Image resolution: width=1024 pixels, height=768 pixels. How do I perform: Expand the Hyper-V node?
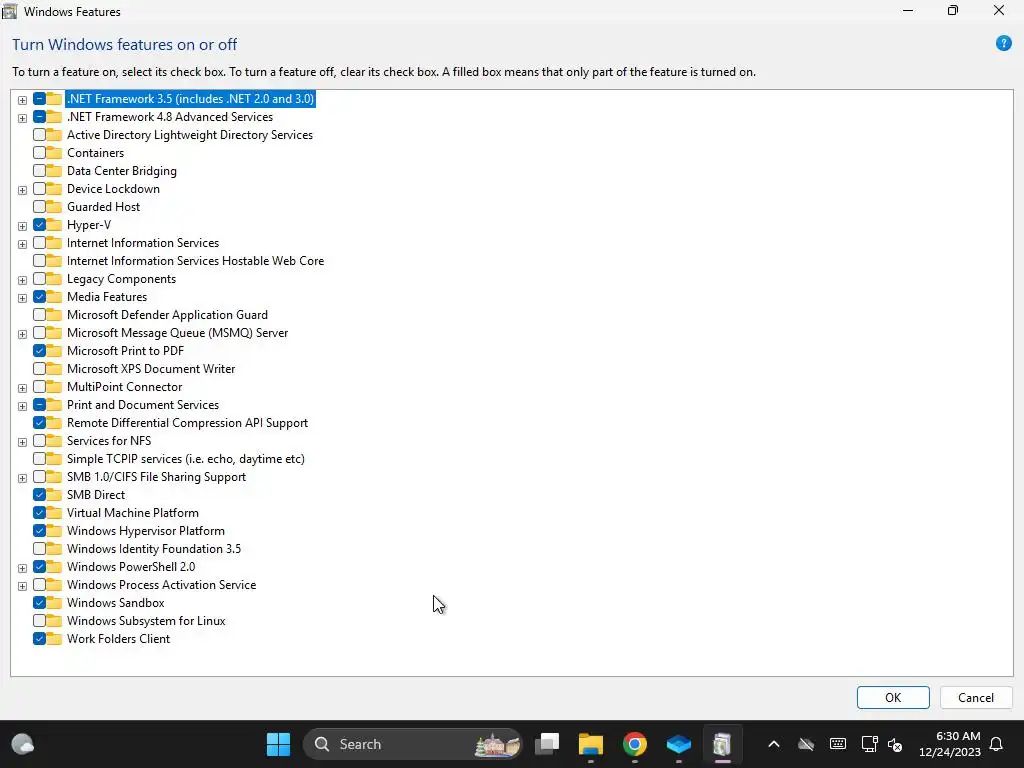tap(22, 226)
